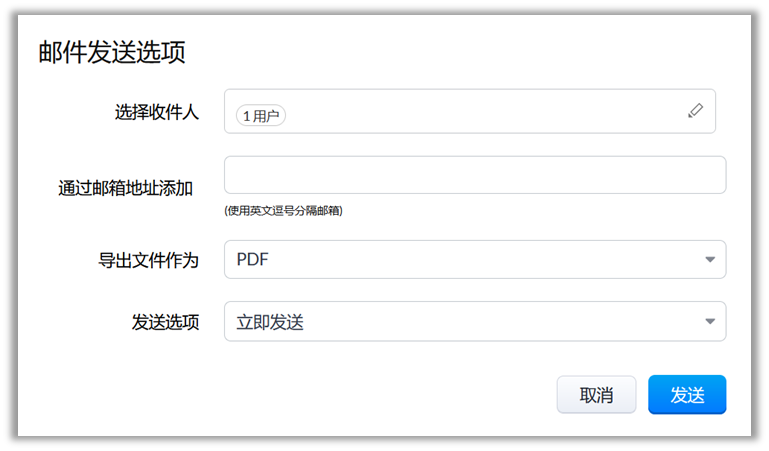
Task: Open the 发送选项 combo box
Action: pos(474,322)
